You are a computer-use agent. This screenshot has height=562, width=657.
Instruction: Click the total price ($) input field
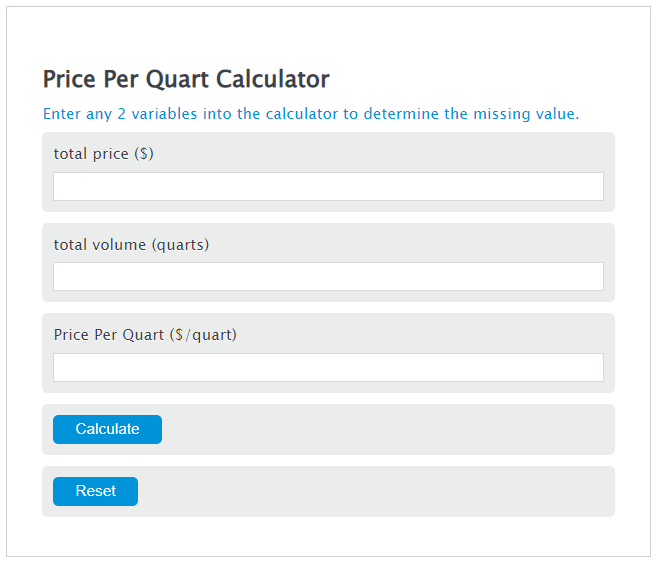(328, 186)
